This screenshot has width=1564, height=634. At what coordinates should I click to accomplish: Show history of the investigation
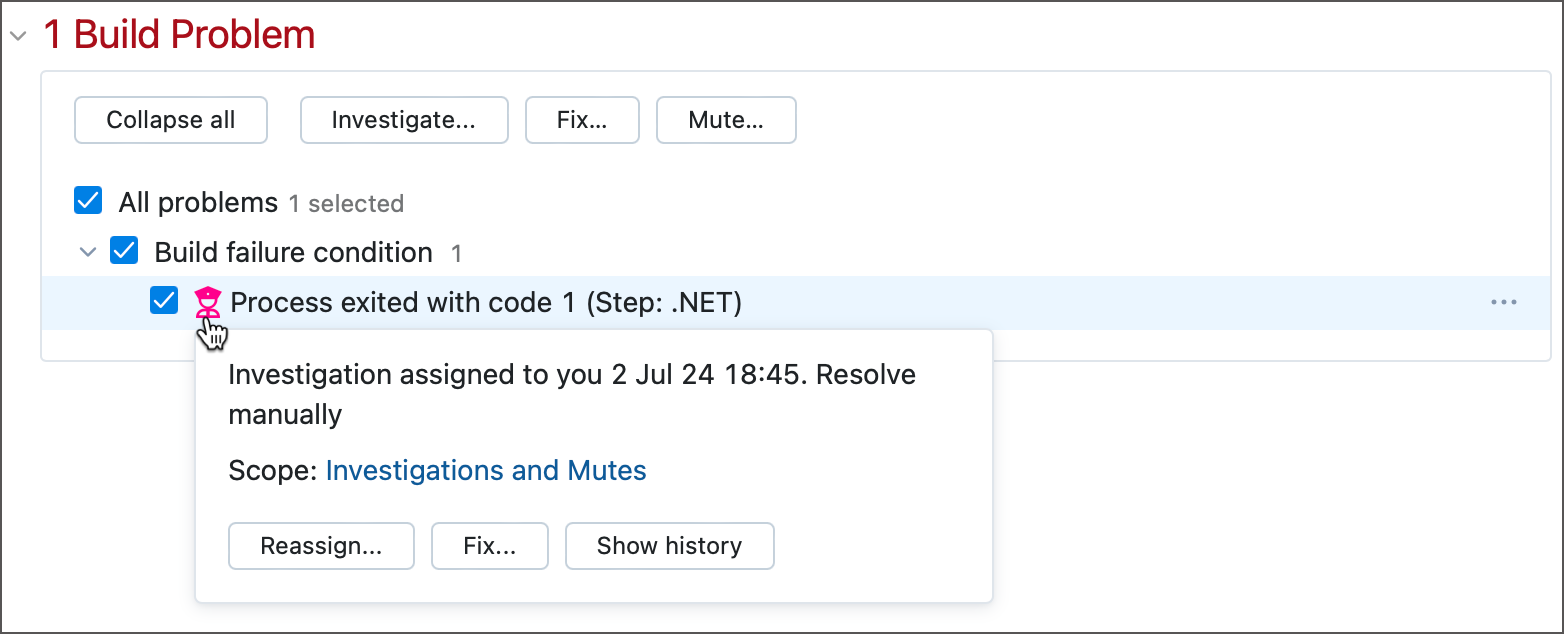click(x=669, y=546)
